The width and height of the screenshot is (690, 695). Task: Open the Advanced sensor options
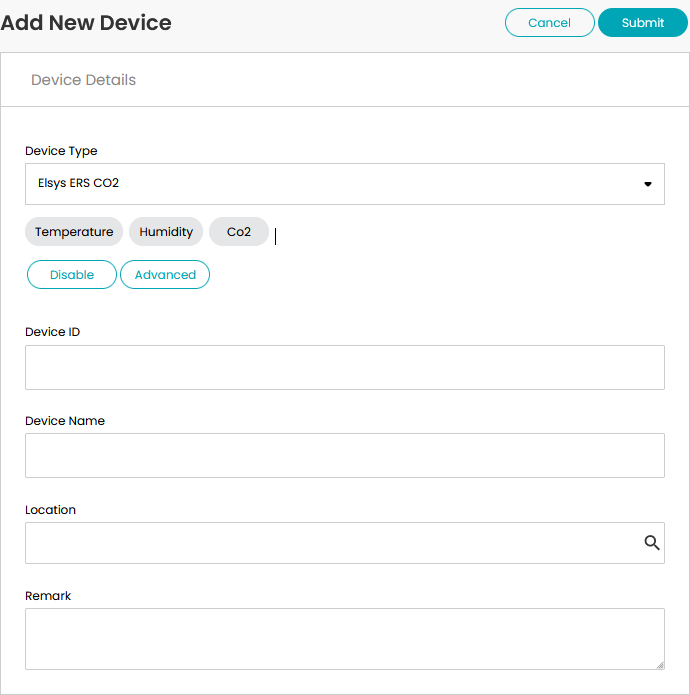pos(165,275)
